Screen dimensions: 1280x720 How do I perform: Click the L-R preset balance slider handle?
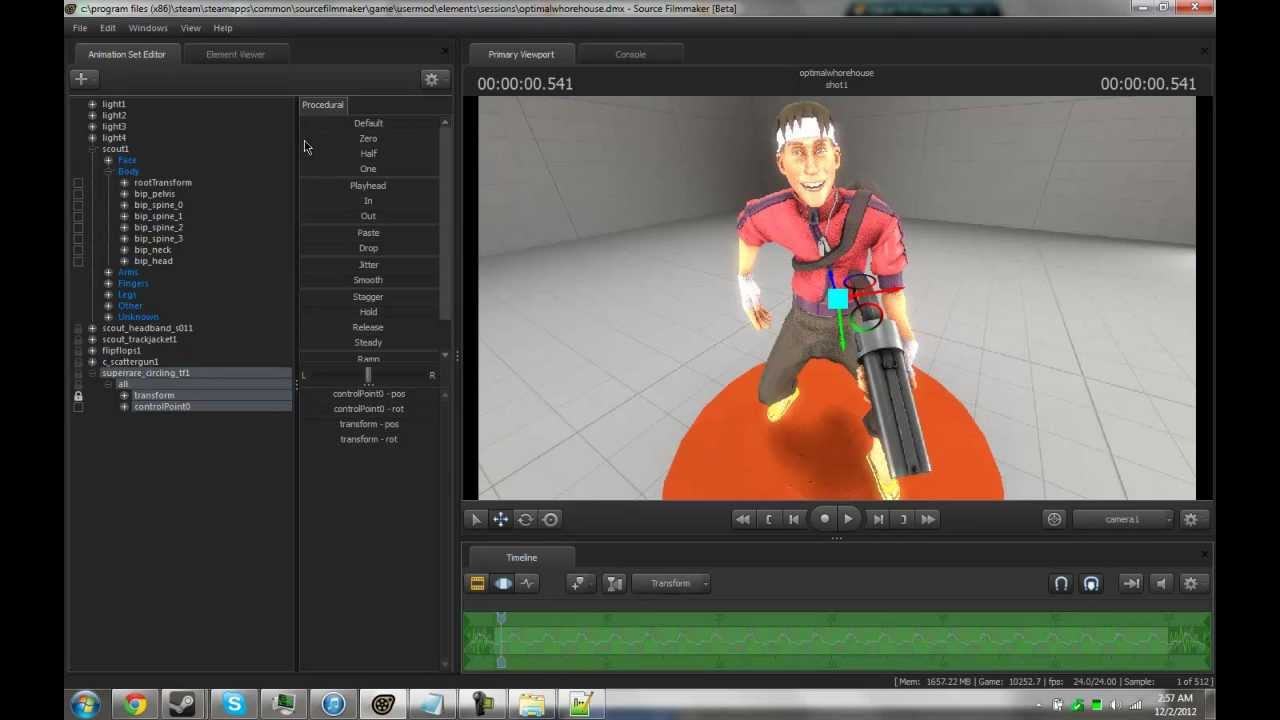point(368,375)
